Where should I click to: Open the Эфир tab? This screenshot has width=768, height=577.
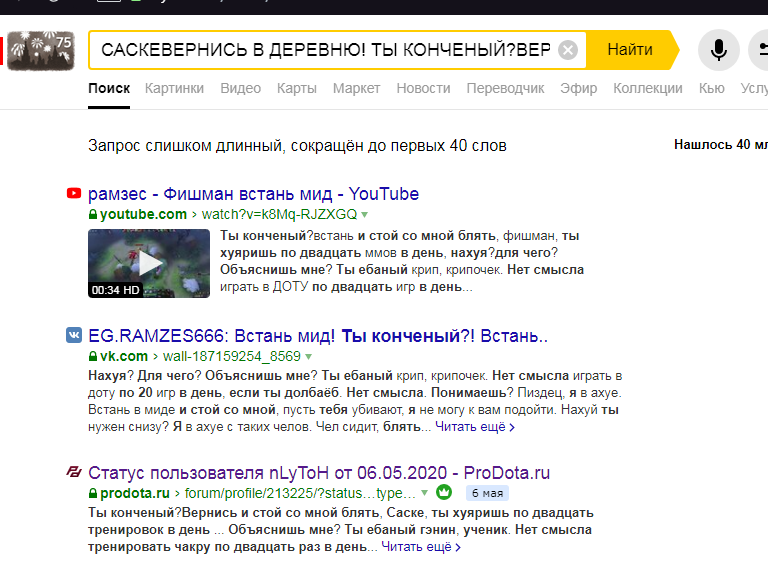pos(578,88)
